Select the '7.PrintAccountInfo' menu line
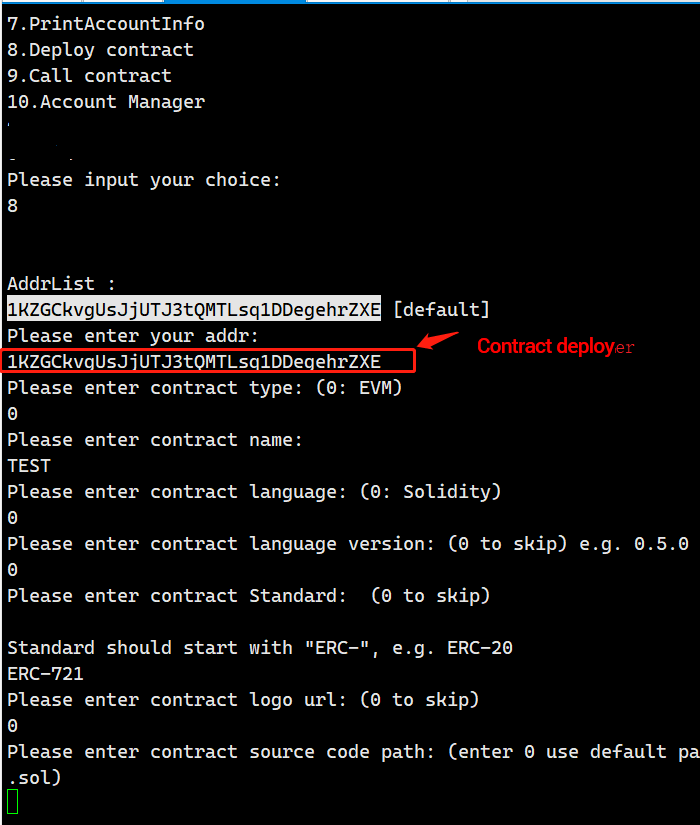This screenshot has height=825, width=700. tap(106, 24)
